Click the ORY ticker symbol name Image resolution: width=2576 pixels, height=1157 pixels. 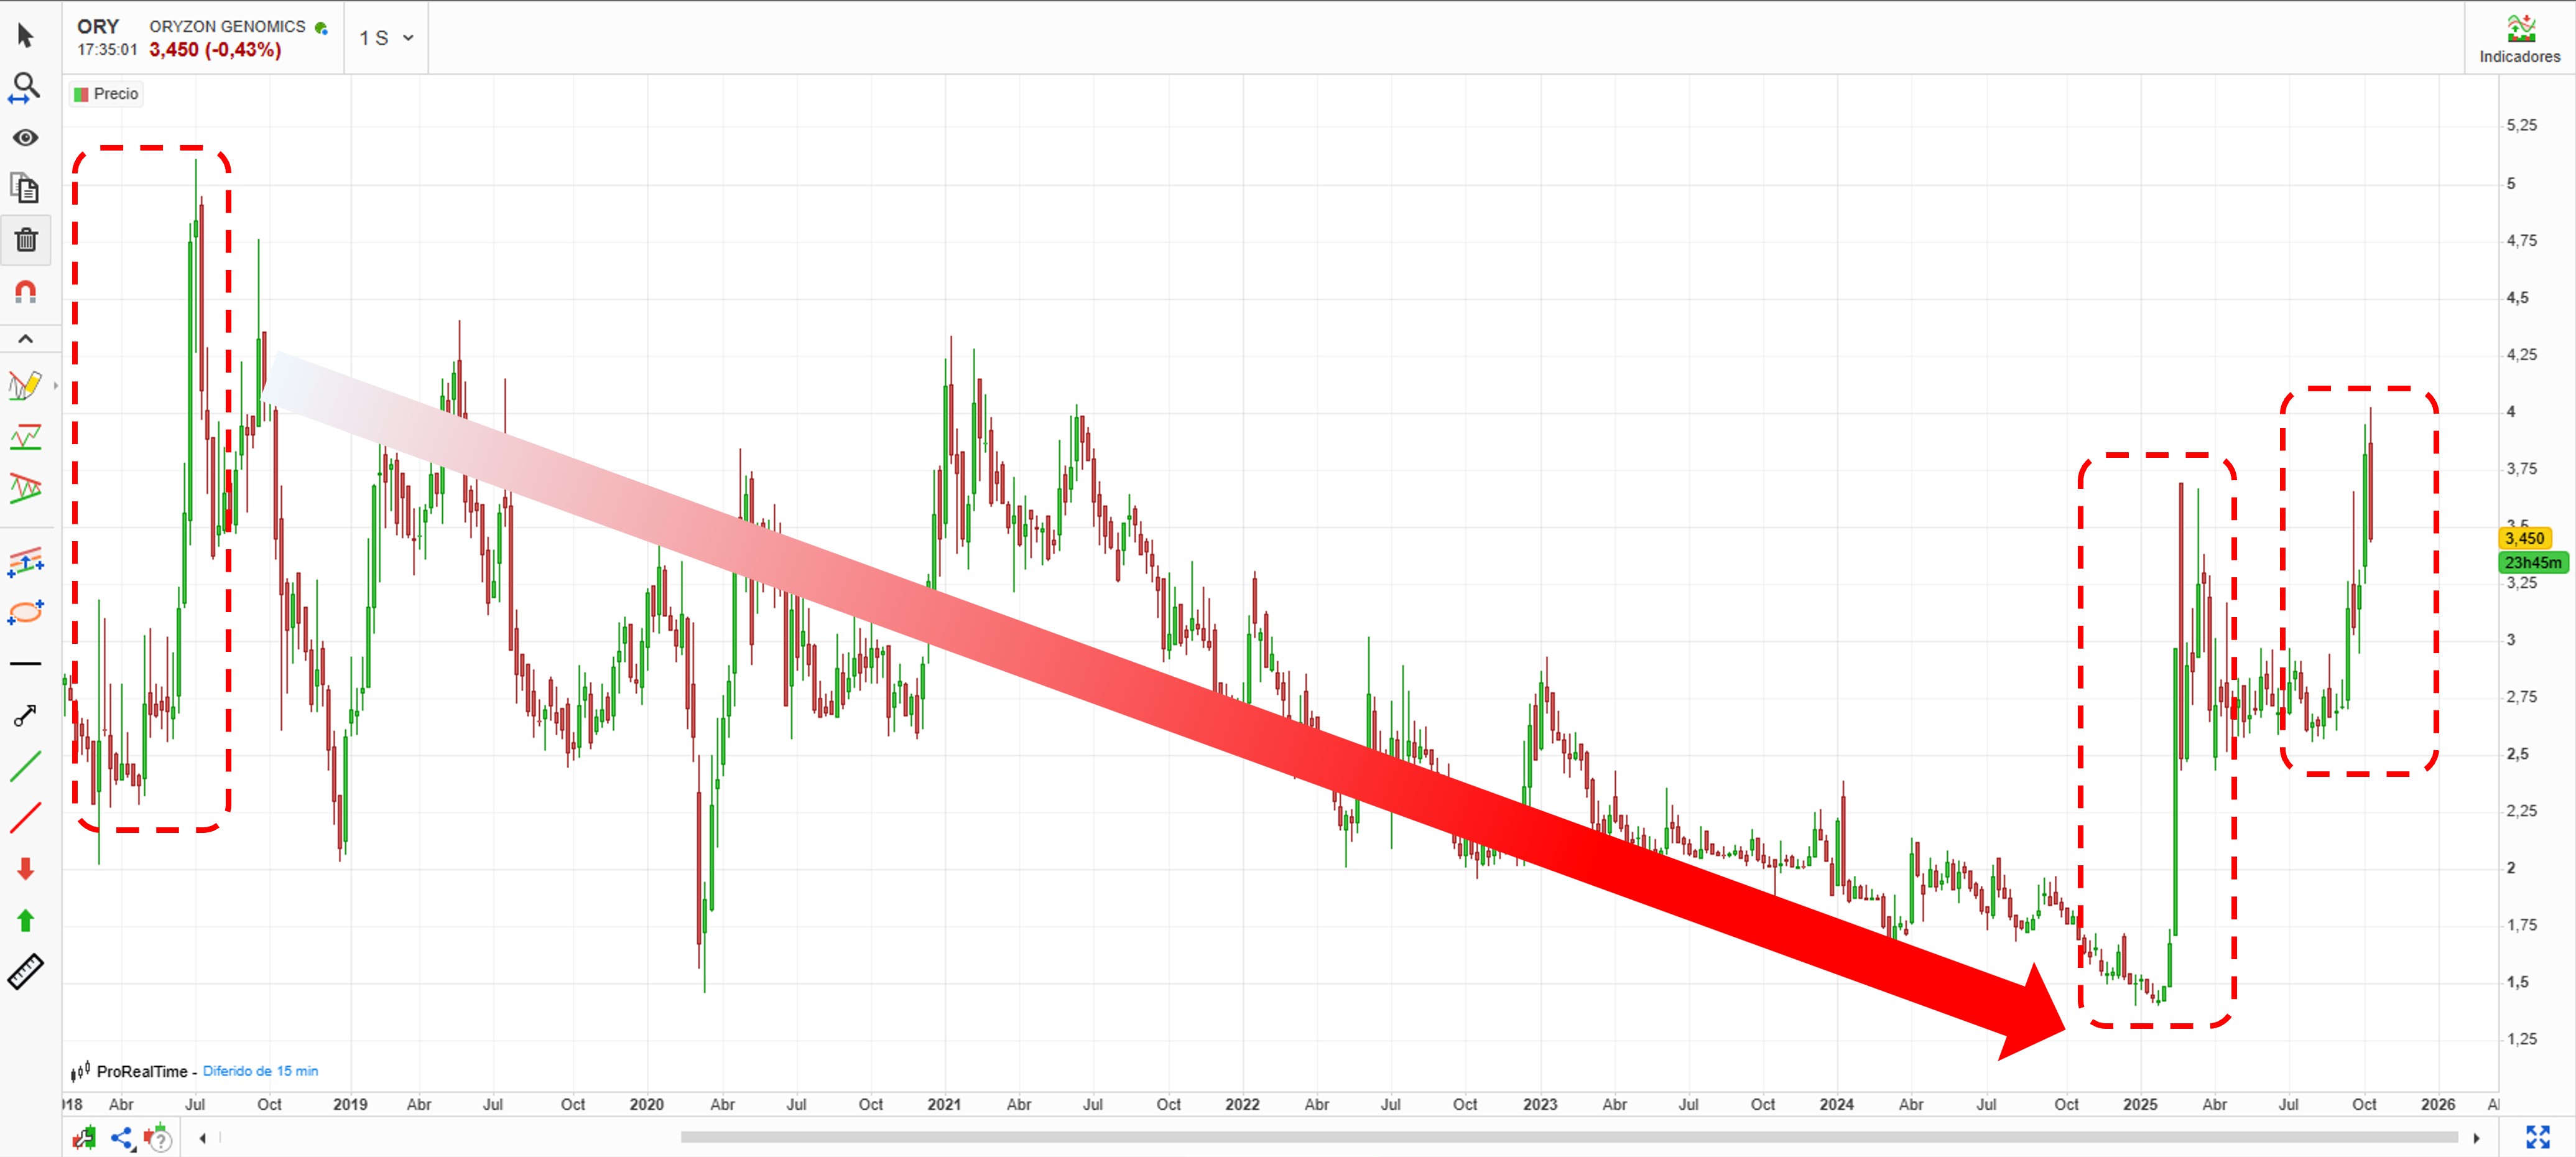tap(98, 26)
